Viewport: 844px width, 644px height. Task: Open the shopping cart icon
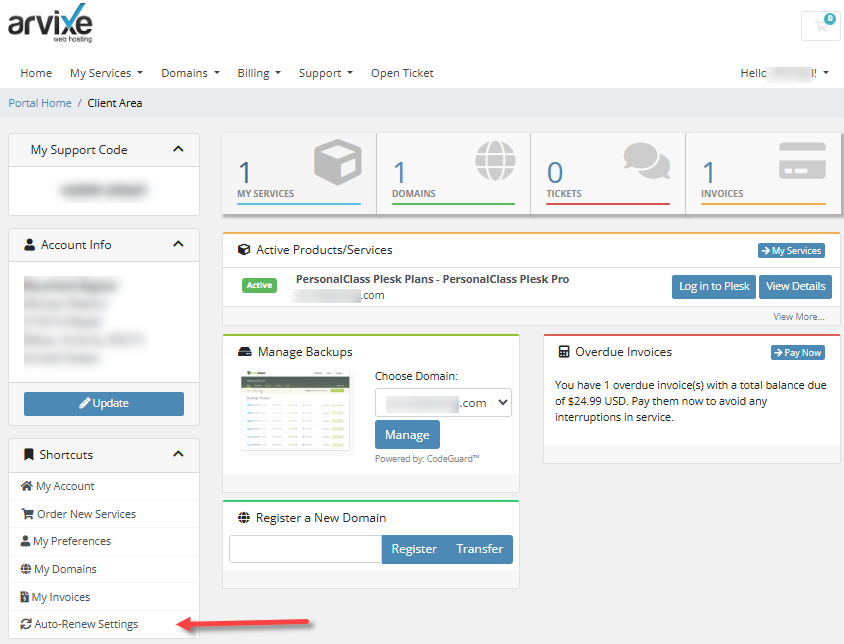pyautogui.click(x=821, y=25)
